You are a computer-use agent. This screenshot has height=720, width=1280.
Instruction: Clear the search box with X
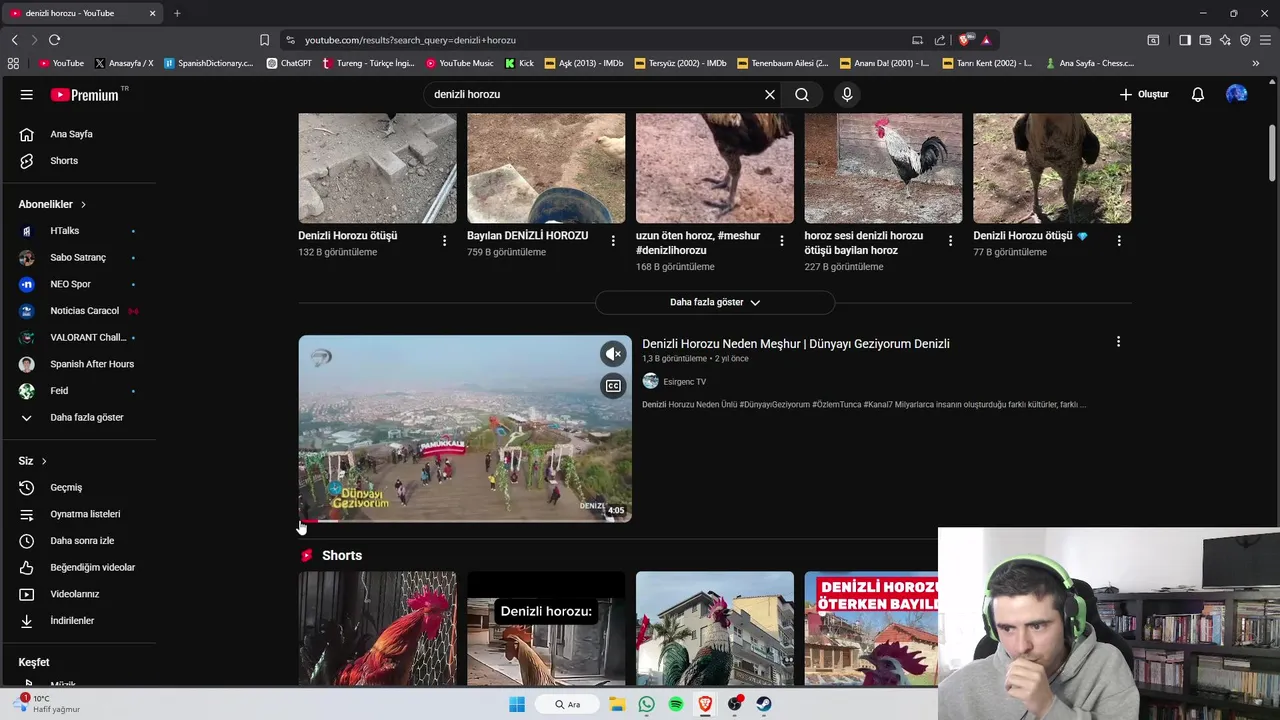click(770, 94)
